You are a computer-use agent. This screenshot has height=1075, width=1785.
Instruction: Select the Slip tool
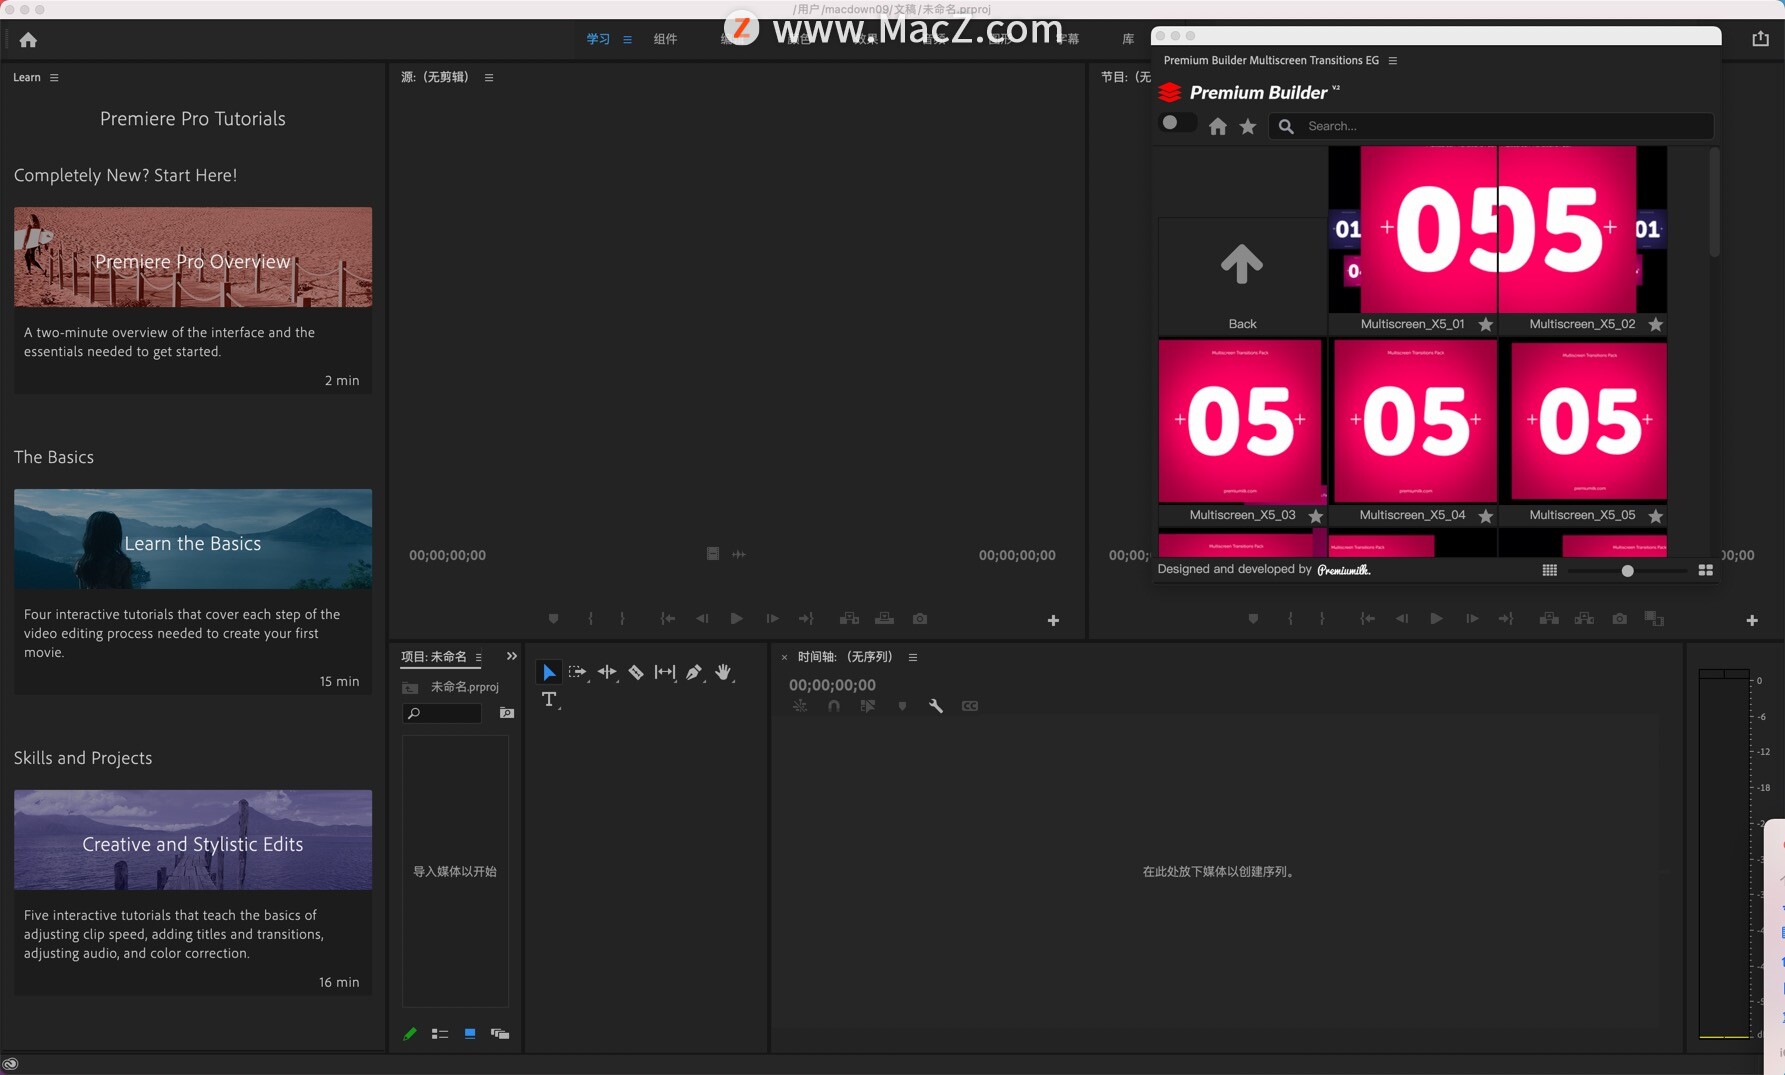(665, 672)
